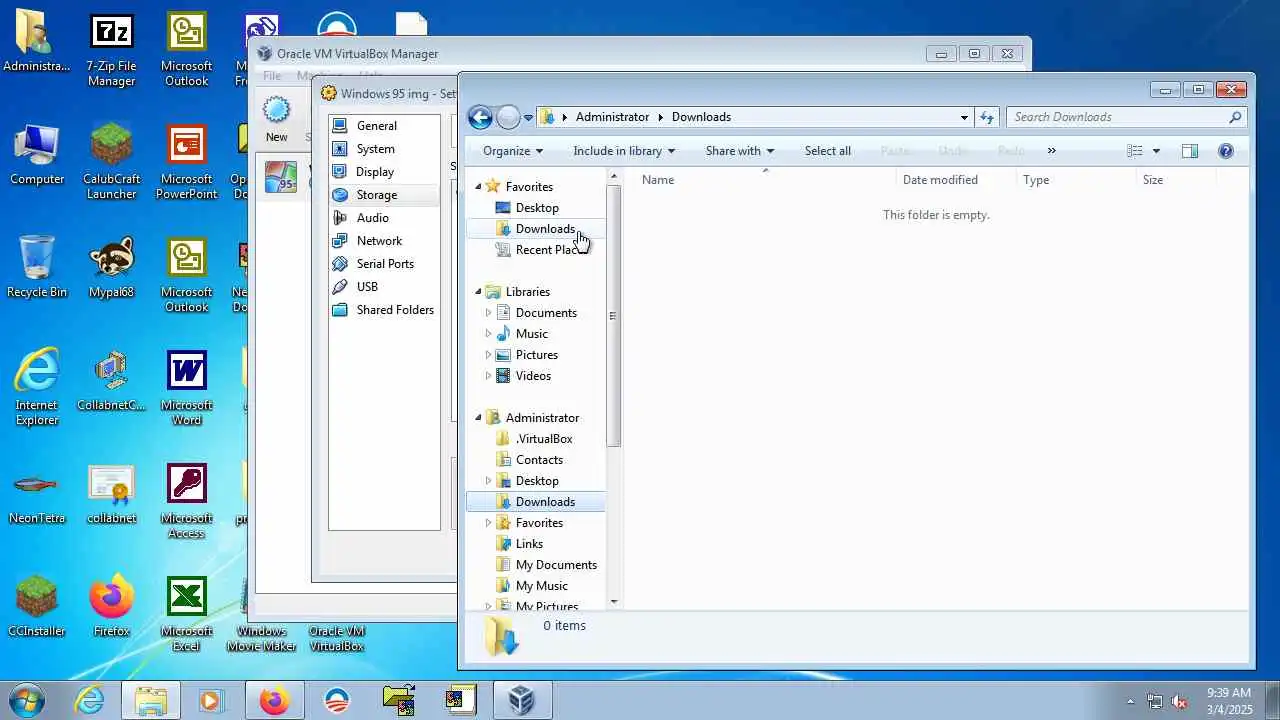Click the Explorer Back arrow button

pyautogui.click(x=480, y=117)
